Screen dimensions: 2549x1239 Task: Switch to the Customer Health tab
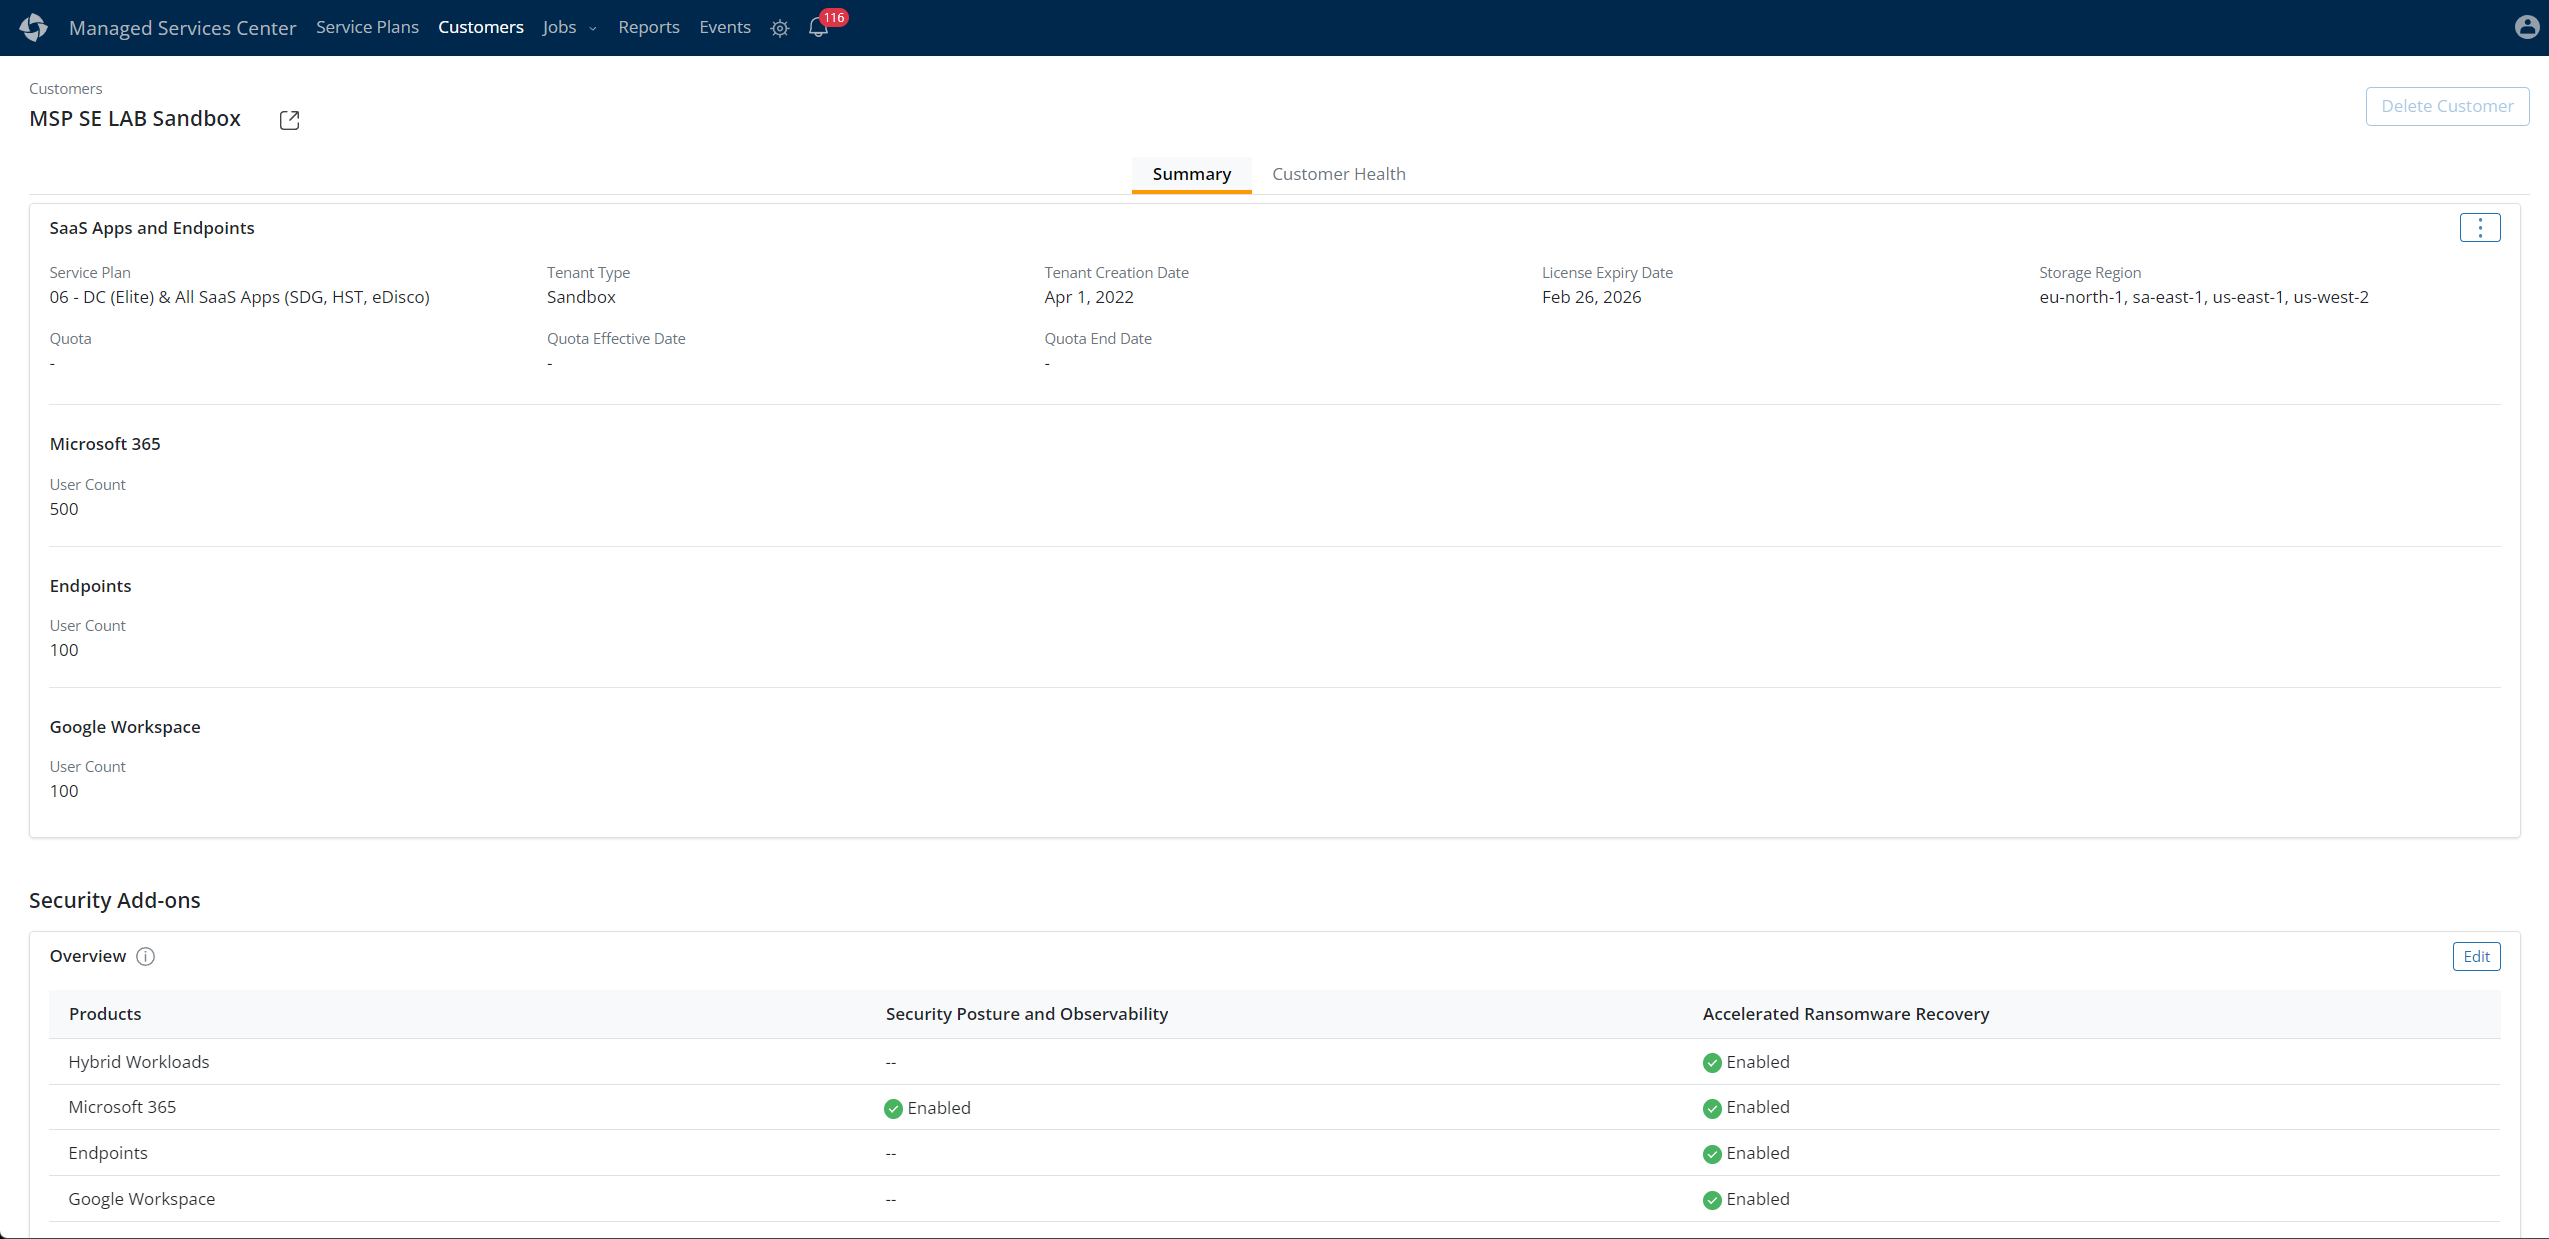1338,174
